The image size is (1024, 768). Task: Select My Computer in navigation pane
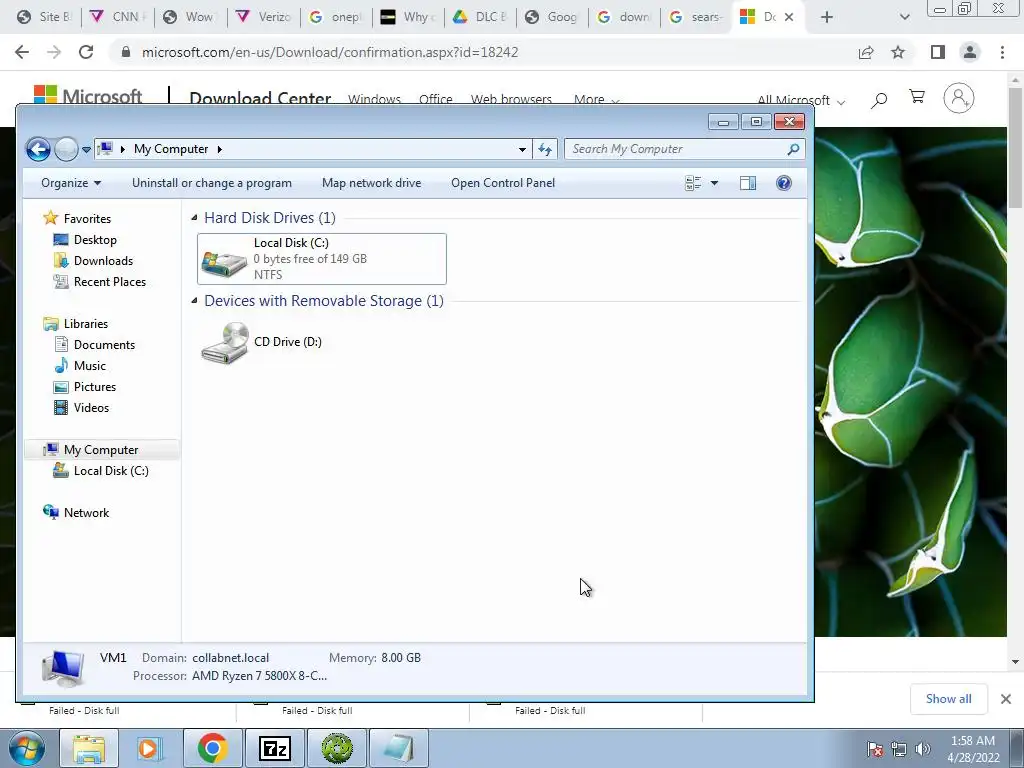(x=101, y=450)
